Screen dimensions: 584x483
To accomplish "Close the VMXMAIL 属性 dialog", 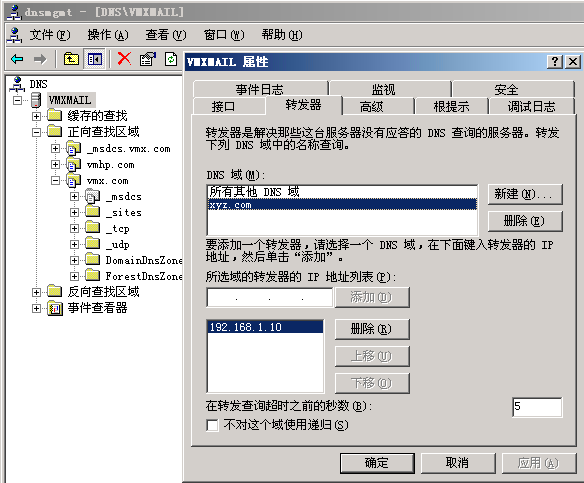I will coord(573,61).
